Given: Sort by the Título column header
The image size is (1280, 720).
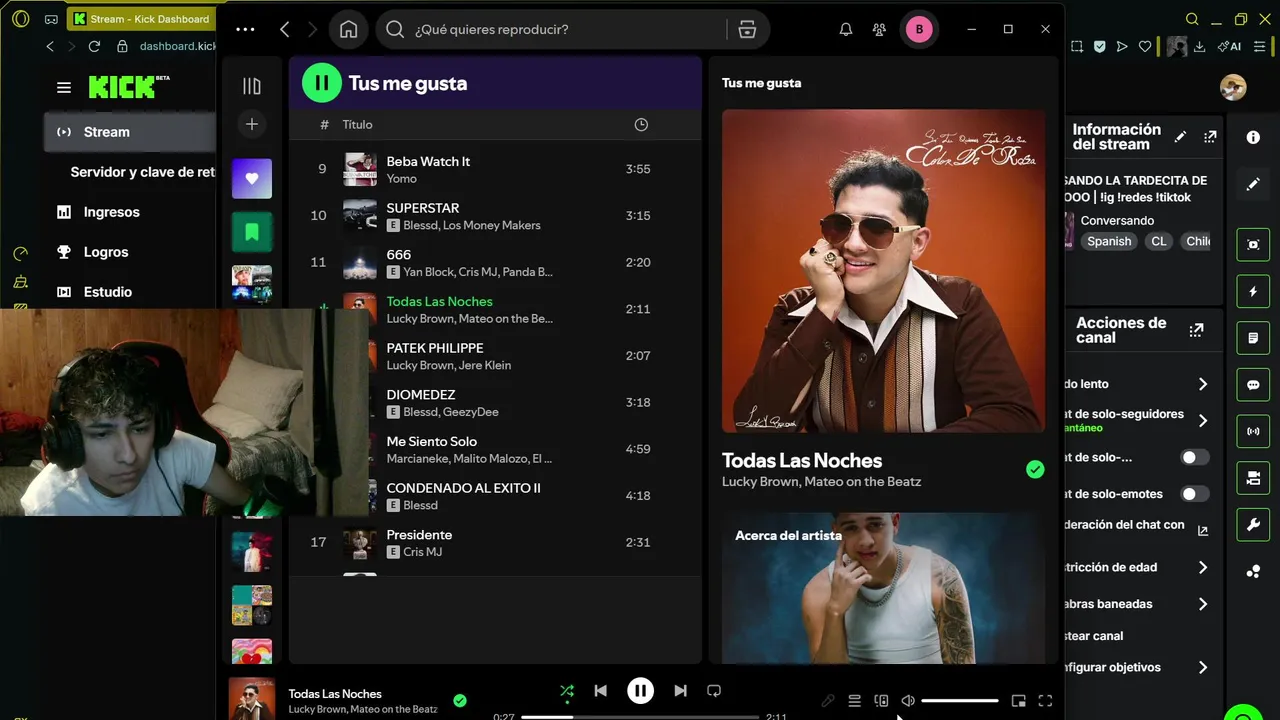Looking at the screenshot, I should coord(357,124).
